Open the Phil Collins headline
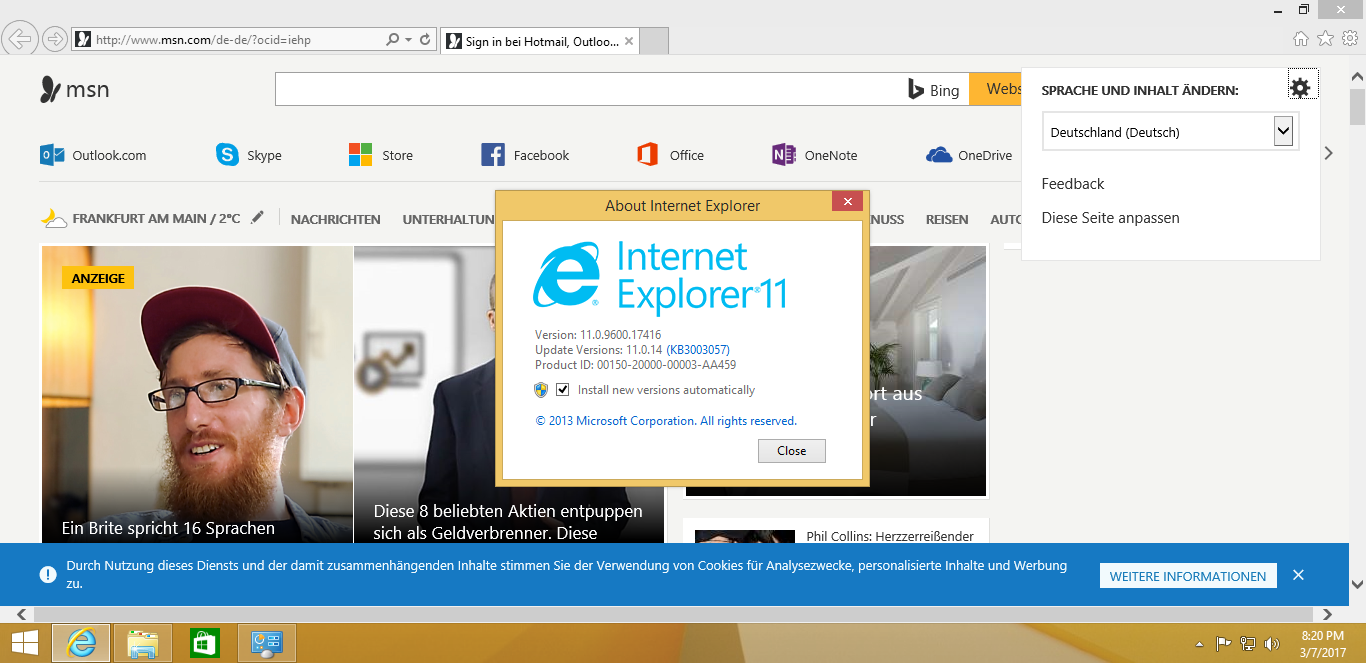 [x=890, y=537]
